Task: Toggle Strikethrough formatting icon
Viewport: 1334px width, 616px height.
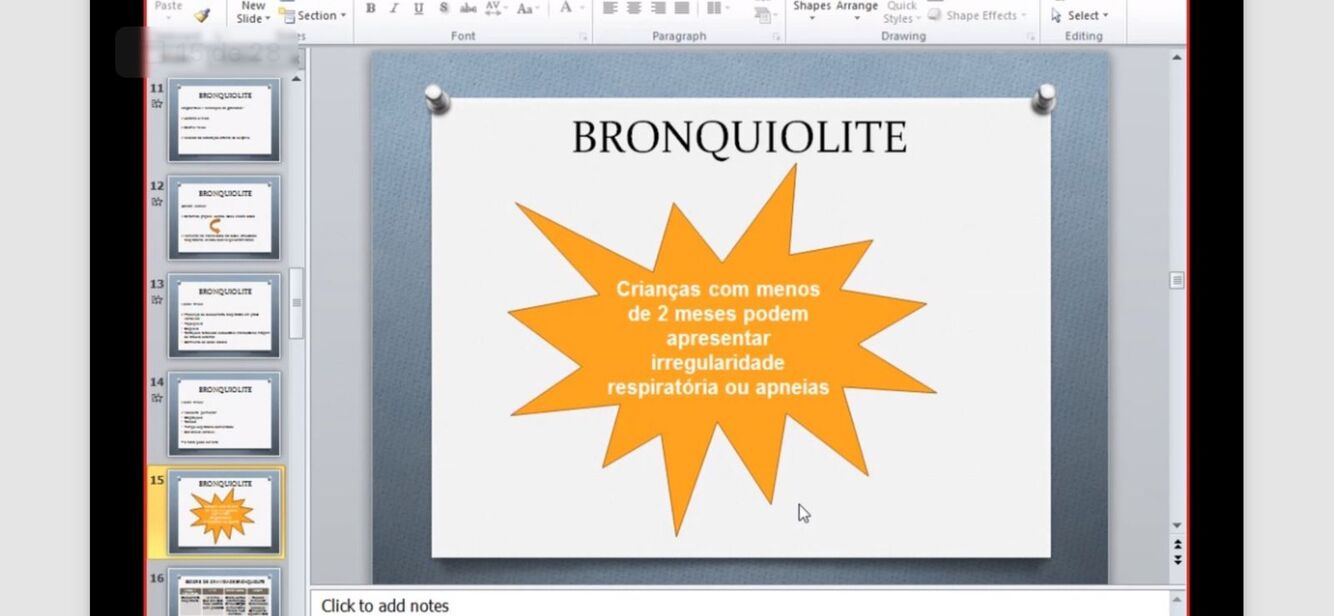Action: pyautogui.click(x=468, y=8)
